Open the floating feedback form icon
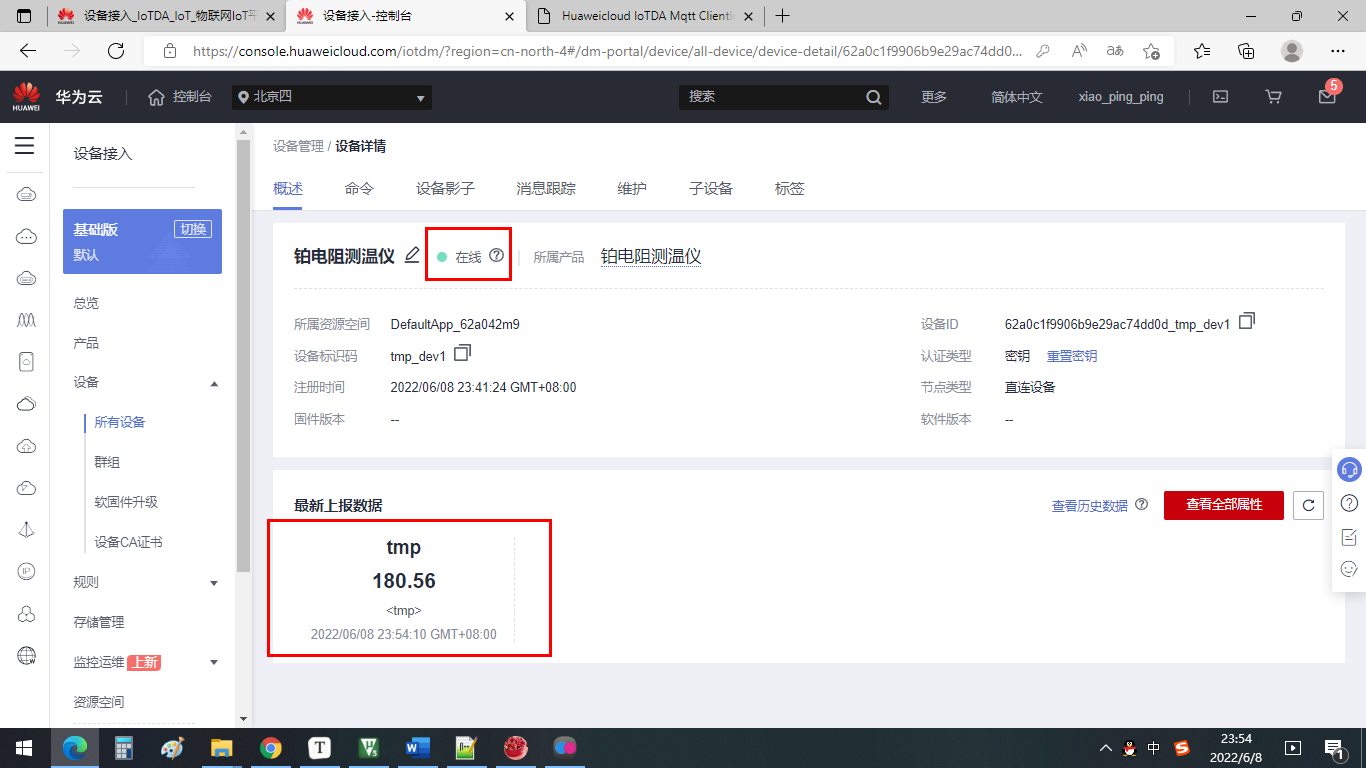Screen dimensions: 1366x768 [1349, 537]
